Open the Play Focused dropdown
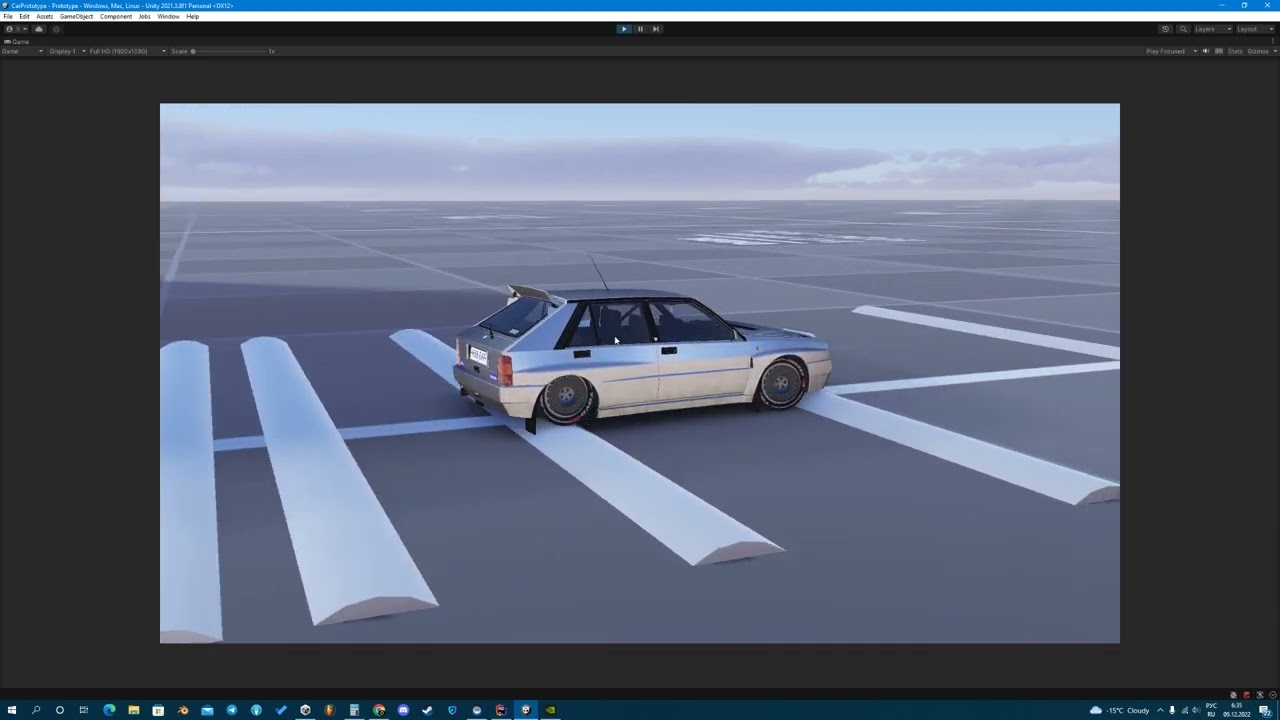1280x720 pixels. click(1171, 51)
